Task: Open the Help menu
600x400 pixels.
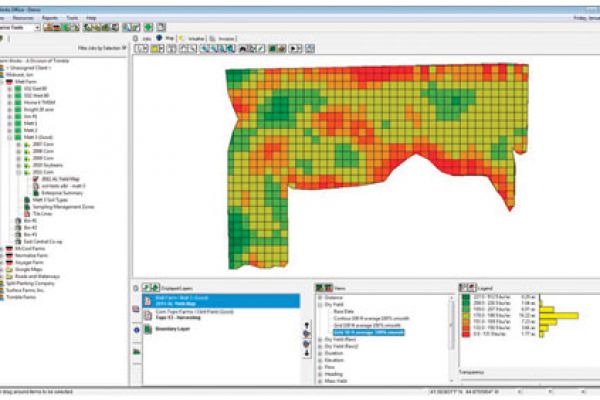Action: [x=91, y=18]
